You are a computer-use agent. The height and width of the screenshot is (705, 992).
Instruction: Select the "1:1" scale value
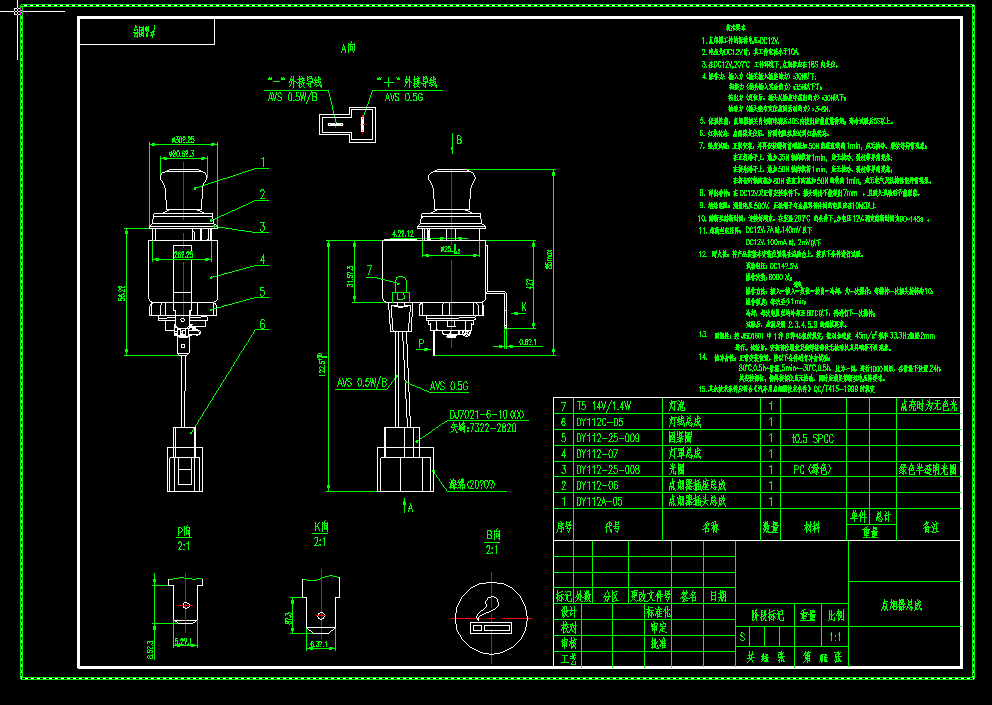836,637
